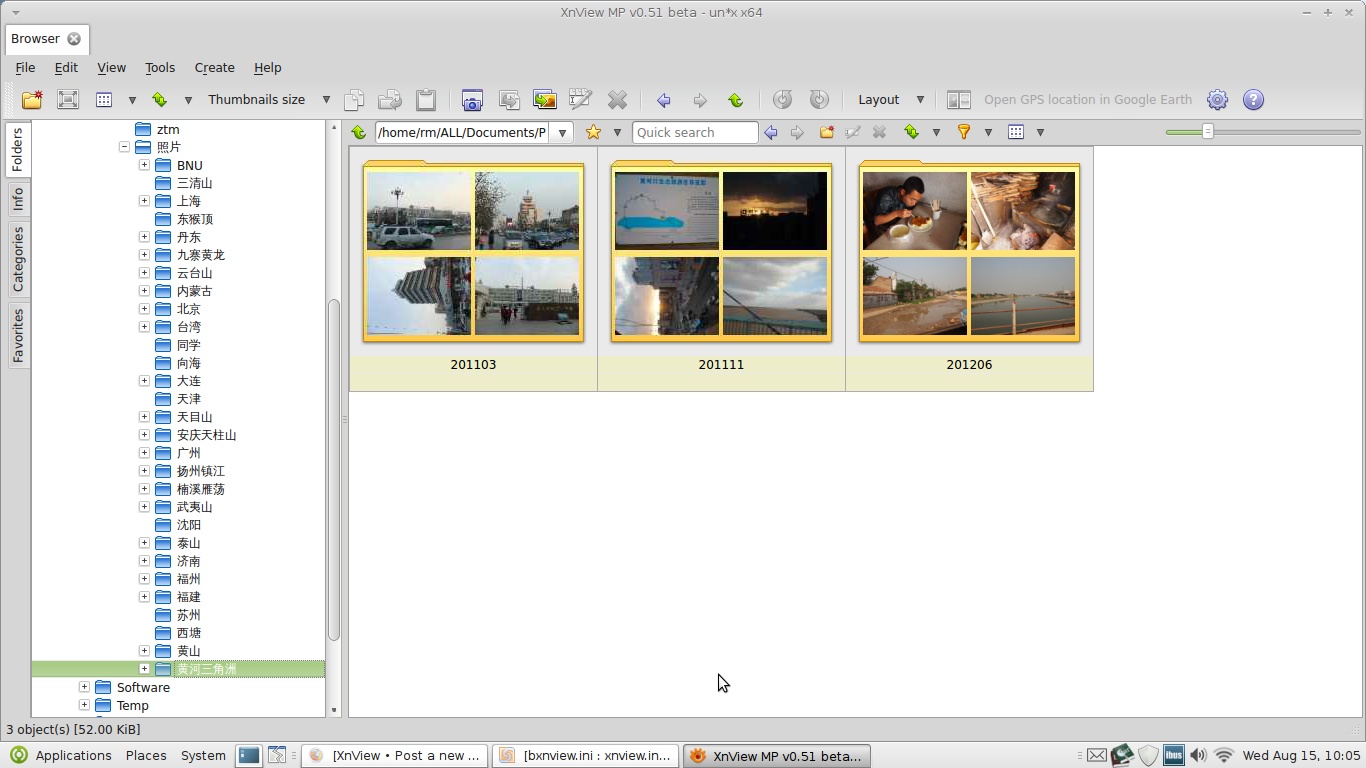Click the batch rename icon

(x=580, y=100)
